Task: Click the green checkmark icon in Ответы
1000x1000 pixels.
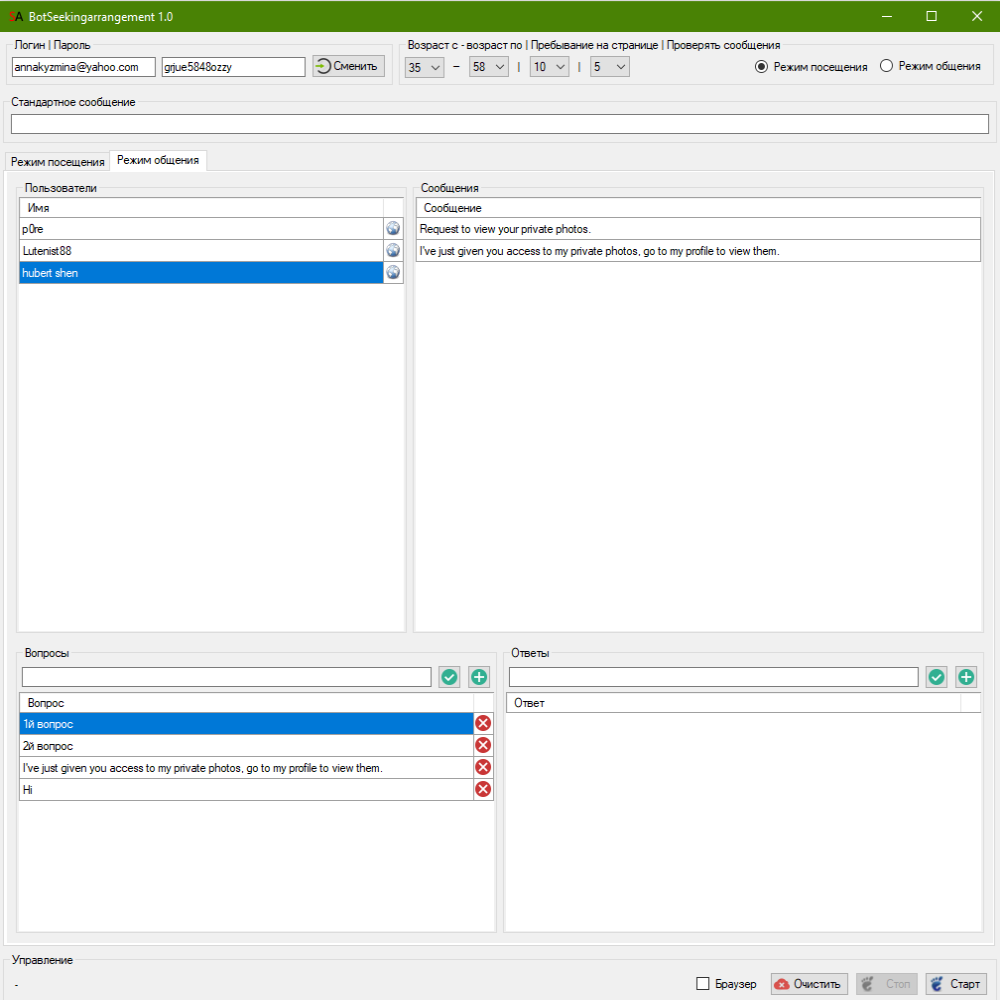Action: 937,677
